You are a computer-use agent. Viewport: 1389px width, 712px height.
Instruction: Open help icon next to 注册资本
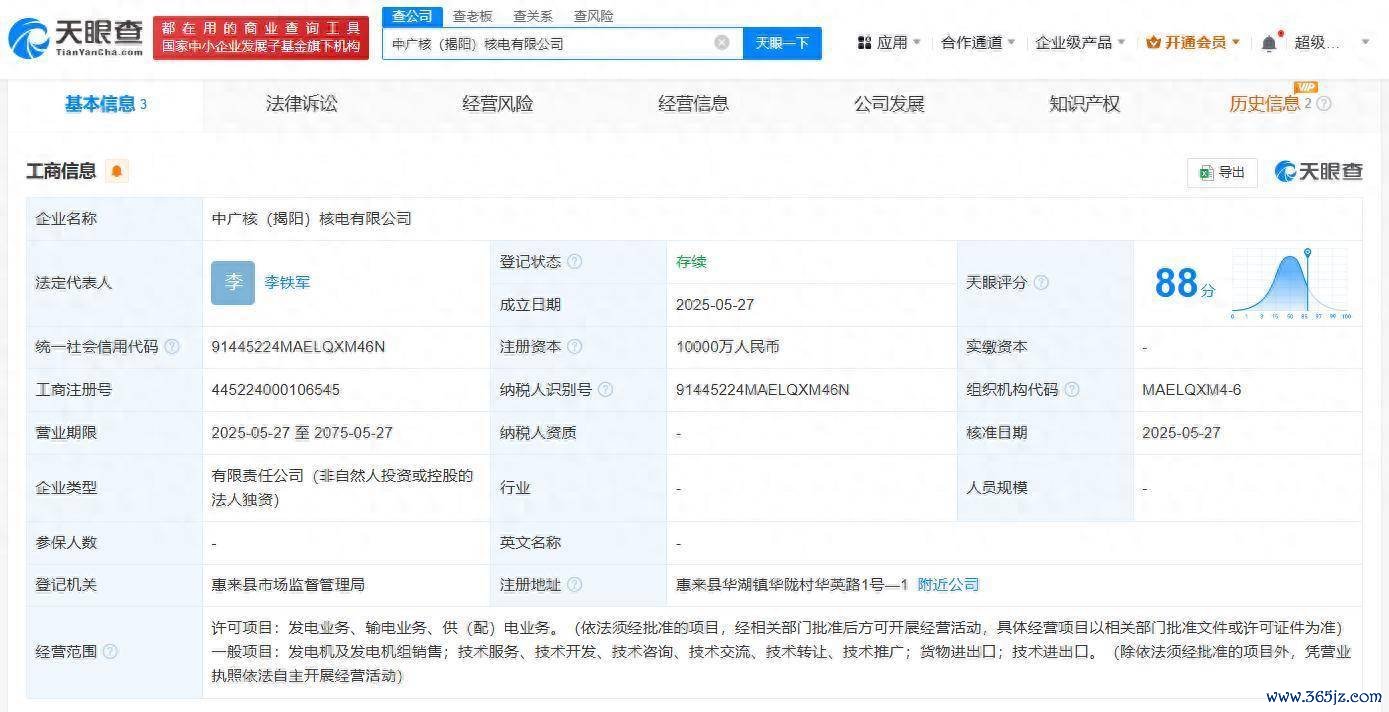click(x=575, y=347)
